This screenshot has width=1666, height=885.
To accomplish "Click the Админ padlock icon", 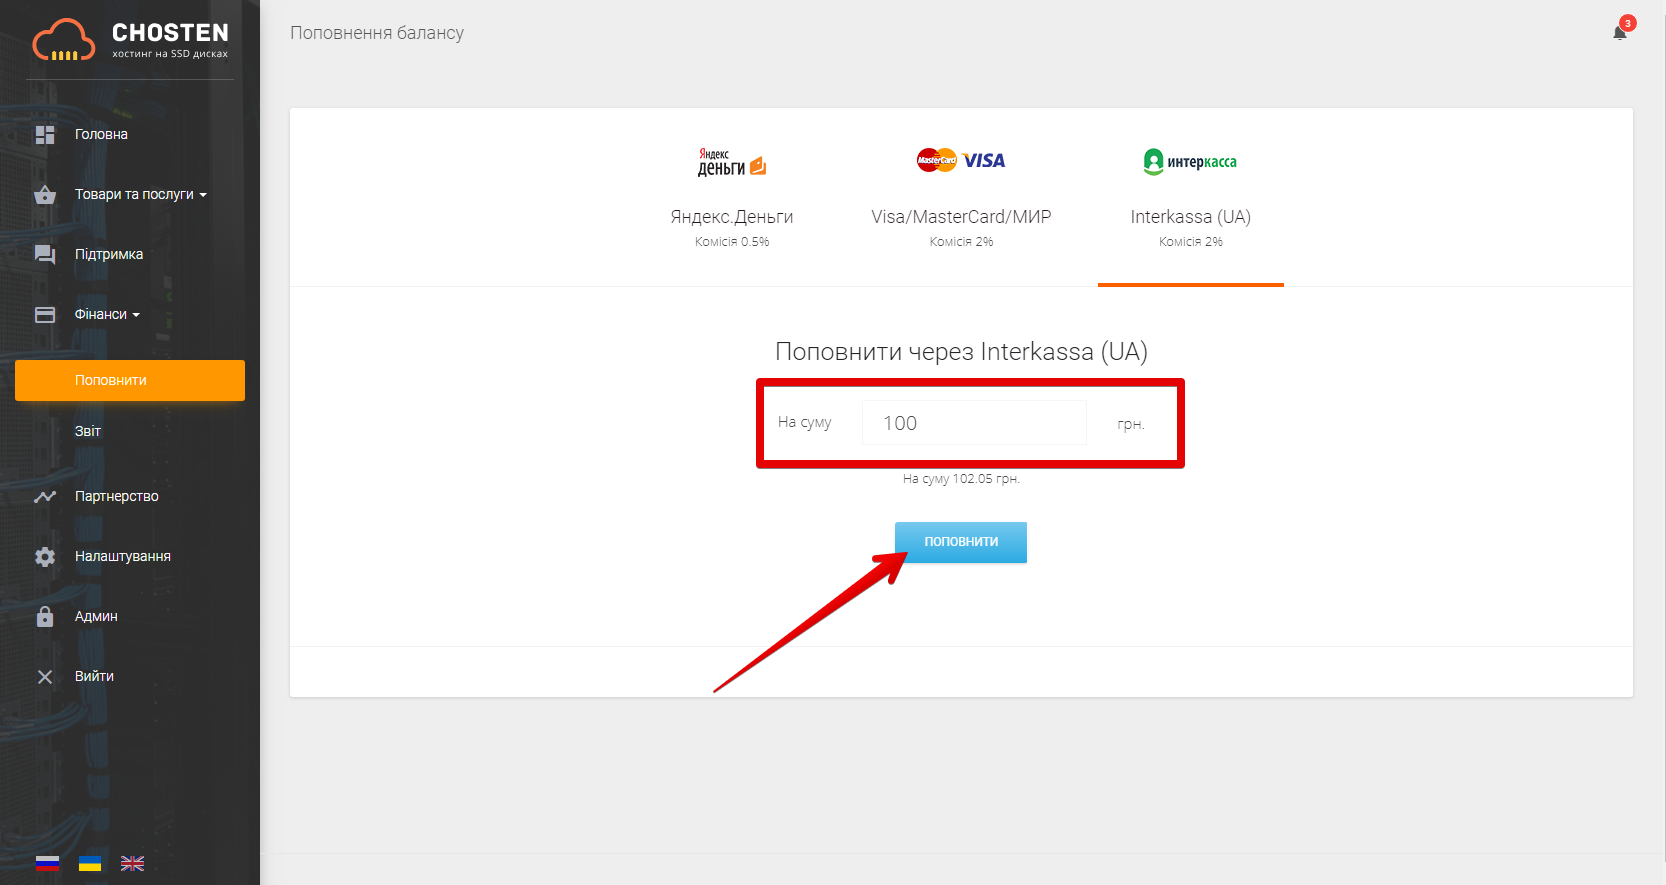I will pyautogui.click(x=45, y=616).
